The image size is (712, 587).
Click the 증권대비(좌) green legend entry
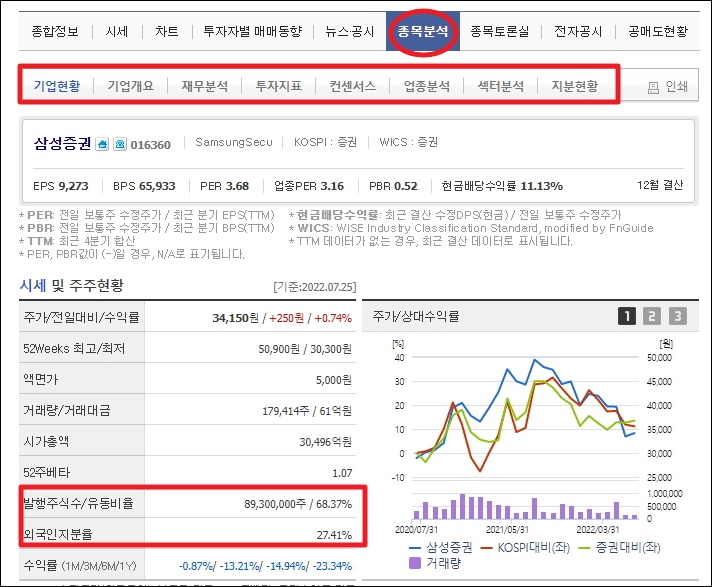click(x=619, y=548)
